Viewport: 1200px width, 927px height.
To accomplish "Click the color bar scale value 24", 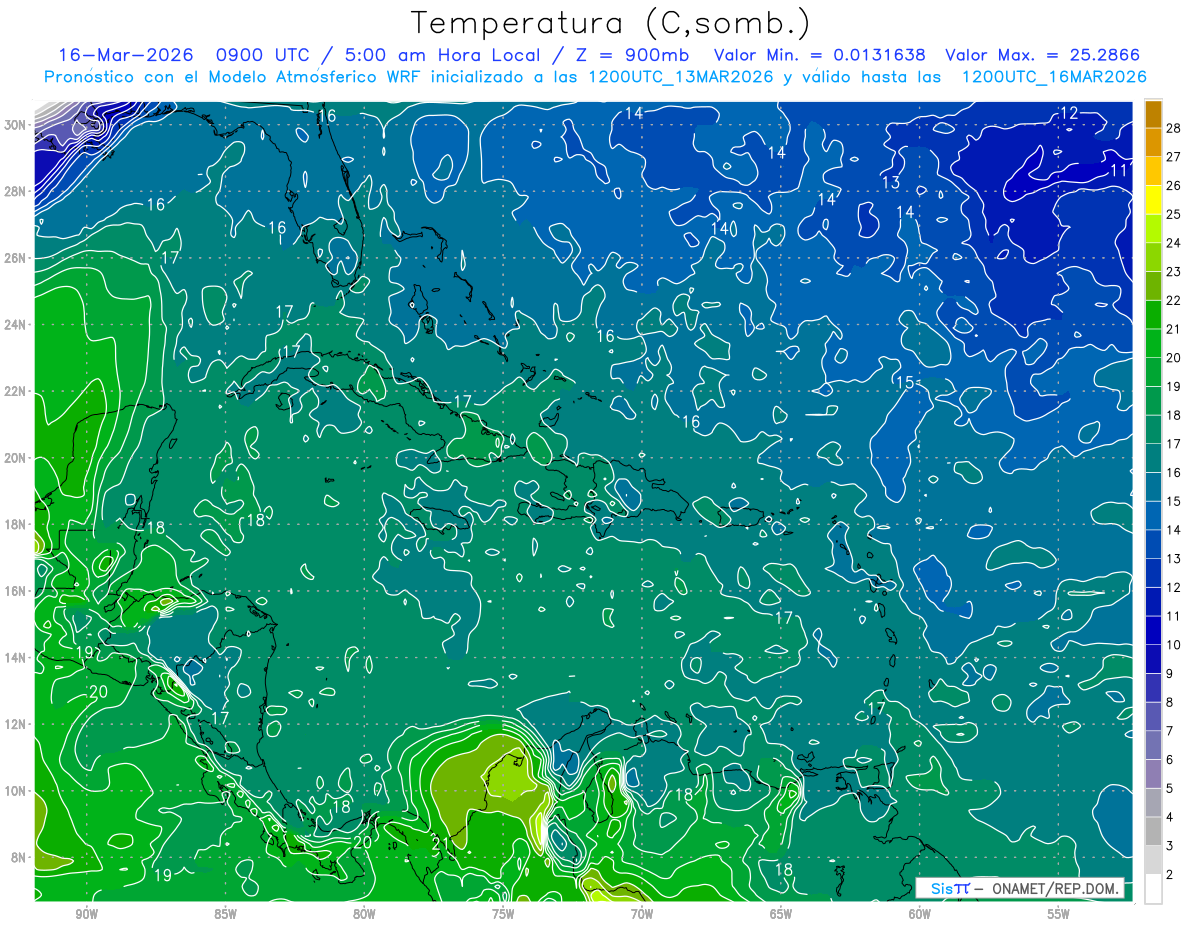I will click(1174, 243).
